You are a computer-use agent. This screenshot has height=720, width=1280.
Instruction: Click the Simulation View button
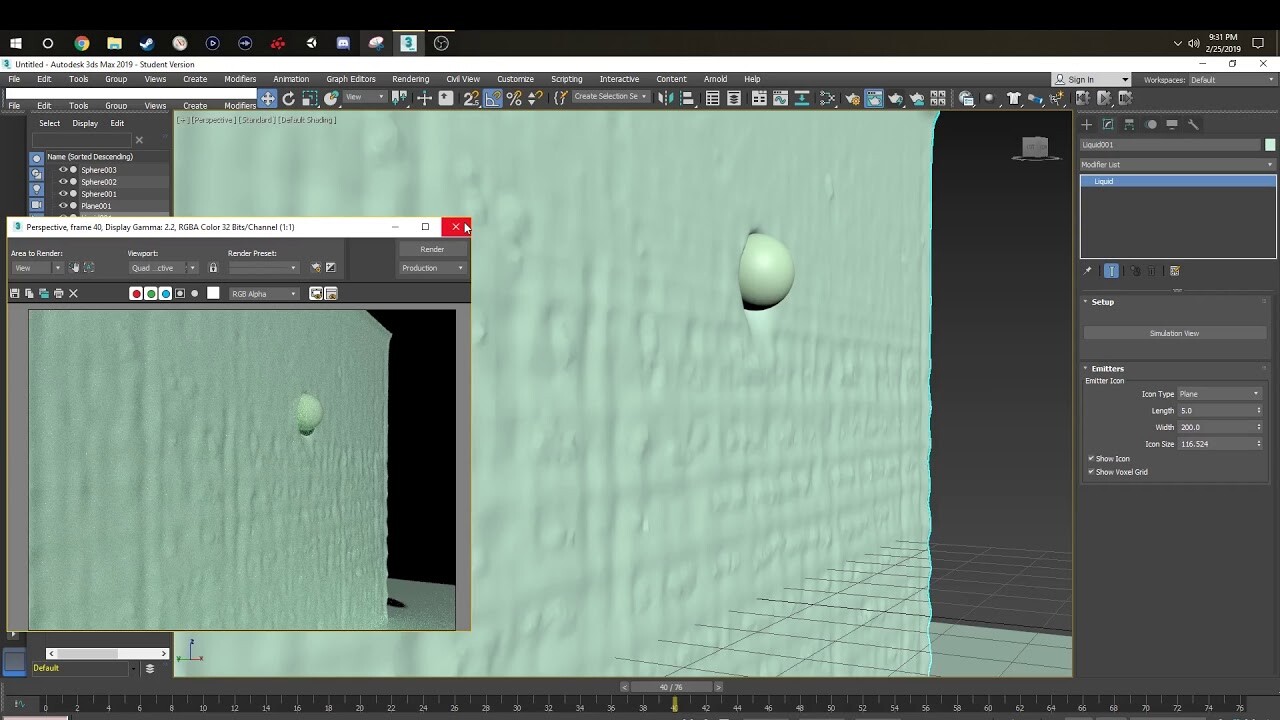click(x=1175, y=332)
